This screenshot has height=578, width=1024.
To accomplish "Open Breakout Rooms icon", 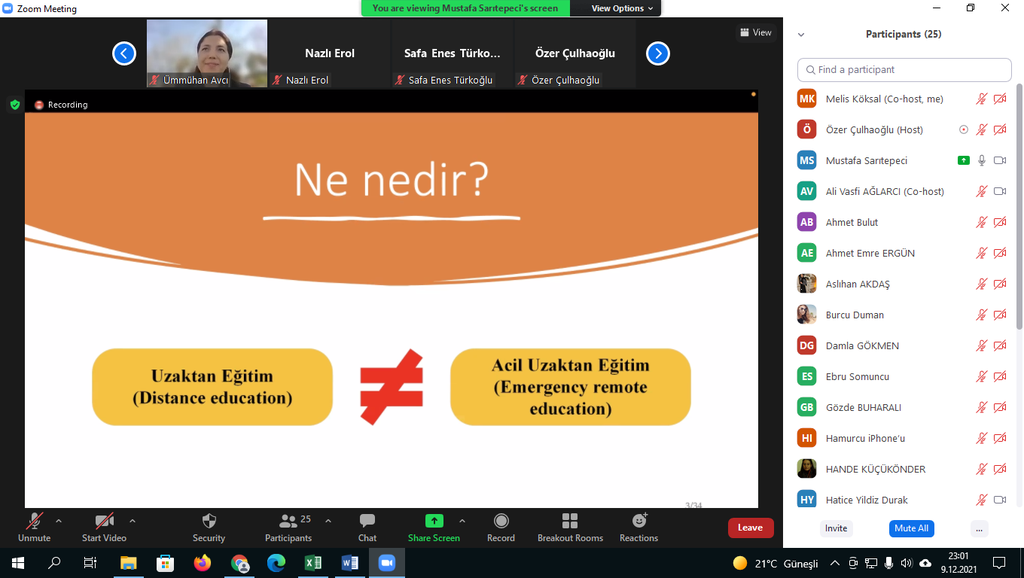I will [569, 522].
